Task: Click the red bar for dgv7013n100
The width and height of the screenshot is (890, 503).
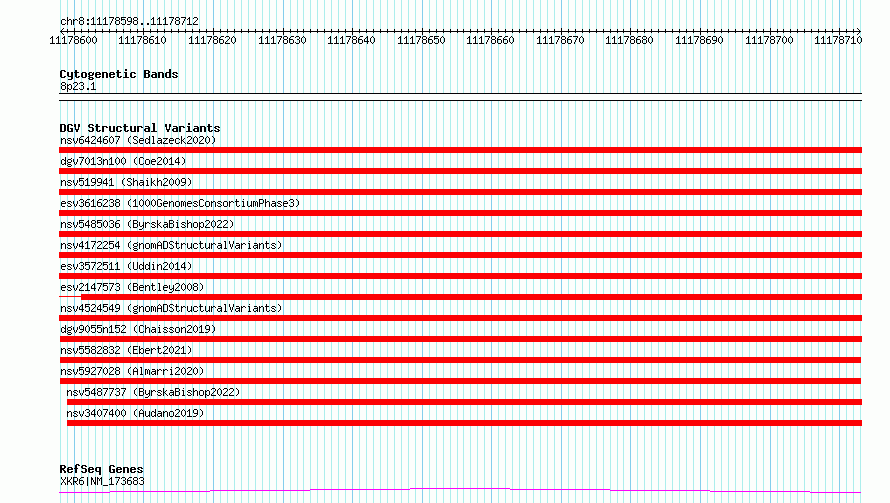Action: click(x=460, y=171)
